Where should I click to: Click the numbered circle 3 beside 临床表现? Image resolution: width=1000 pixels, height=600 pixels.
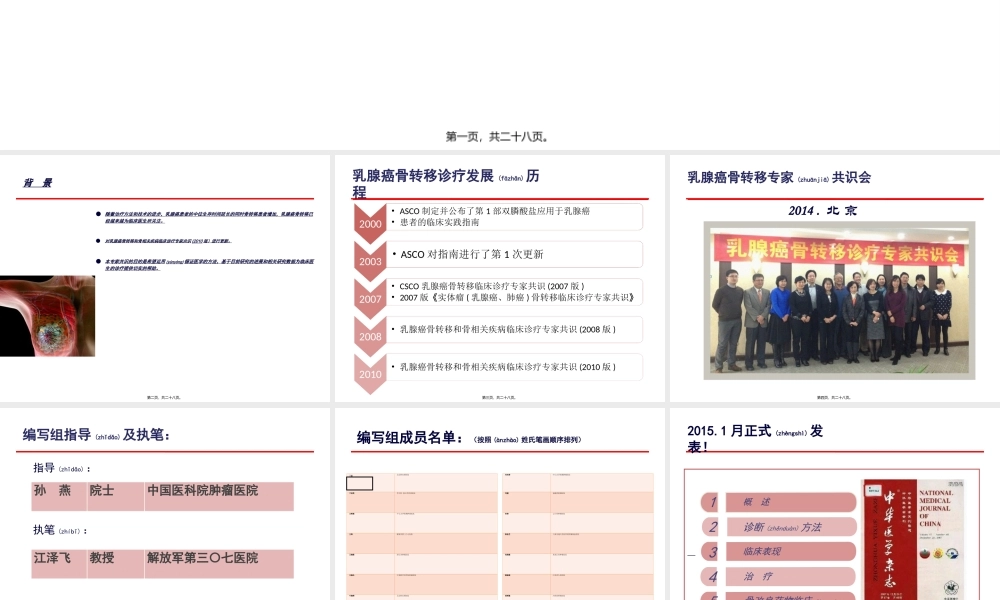pyautogui.click(x=712, y=552)
